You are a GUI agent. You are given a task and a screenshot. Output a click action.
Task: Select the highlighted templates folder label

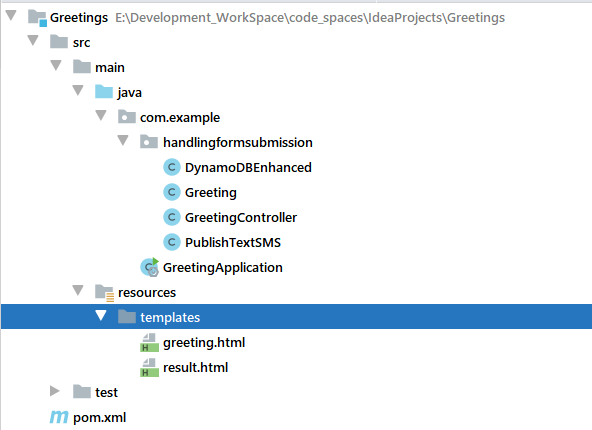tap(170, 317)
